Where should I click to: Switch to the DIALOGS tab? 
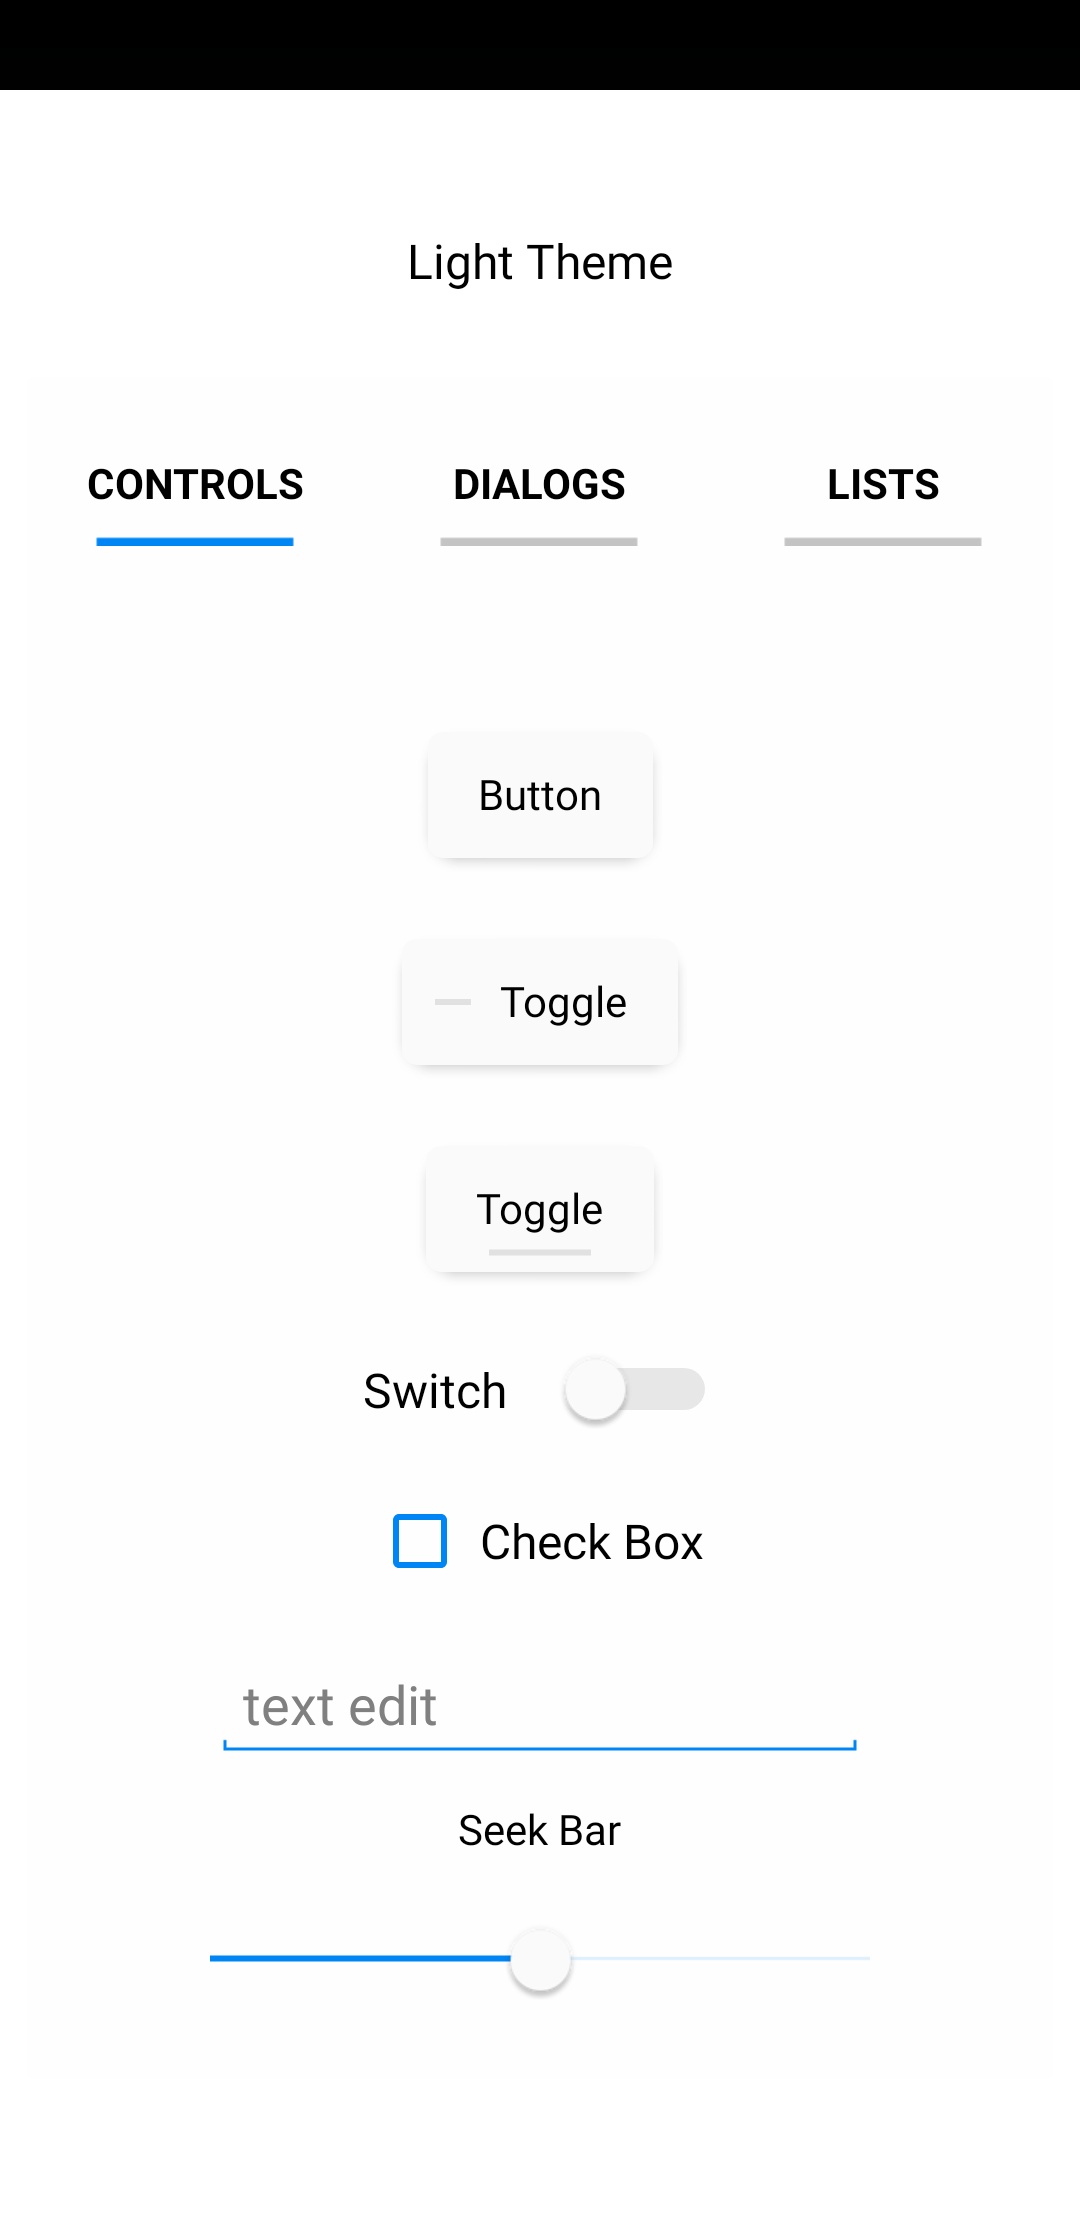point(539,486)
